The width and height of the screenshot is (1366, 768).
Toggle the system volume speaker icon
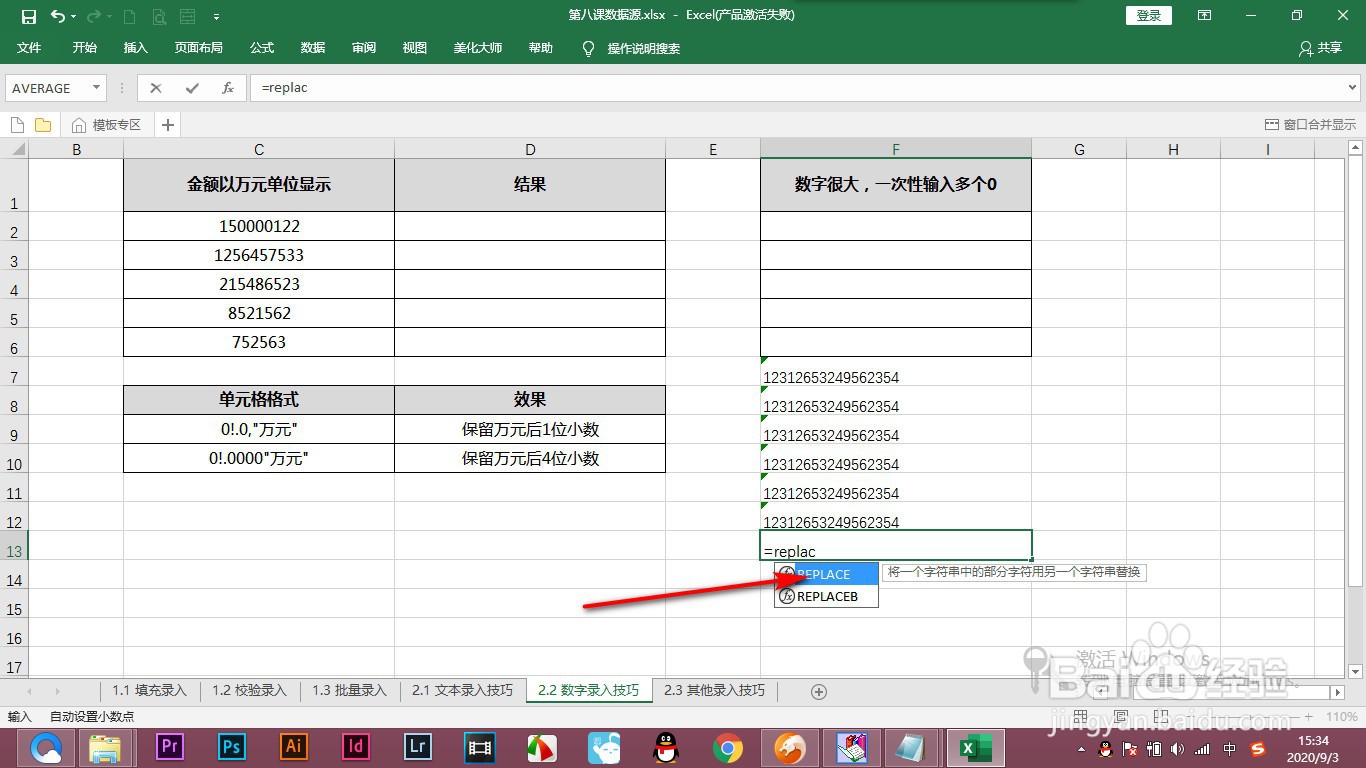1175,748
